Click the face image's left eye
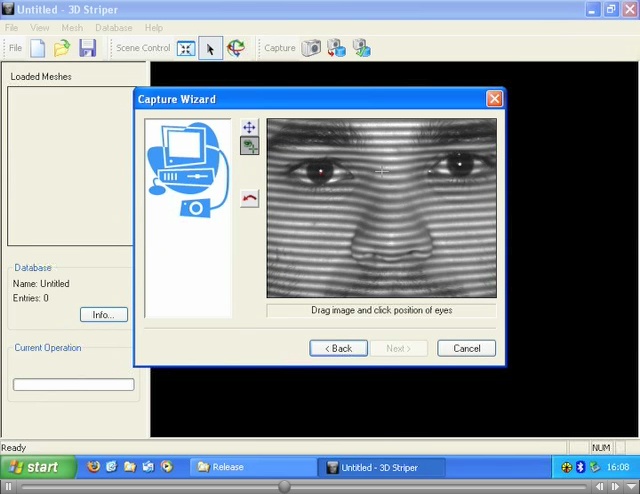Image resolution: width=640 pixels, height=494 pixels. 320,171
